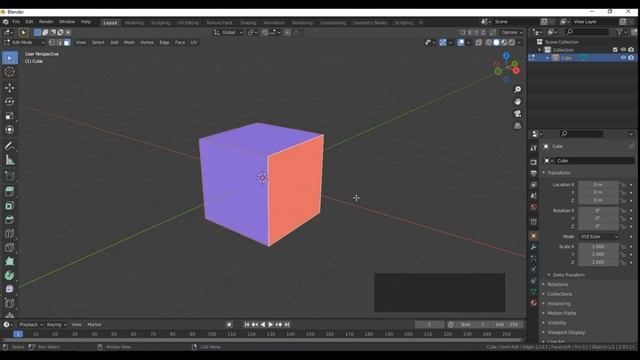Enable edge select mode
The height and width of the screenshot is (360, 640).
tap(60, 42)
